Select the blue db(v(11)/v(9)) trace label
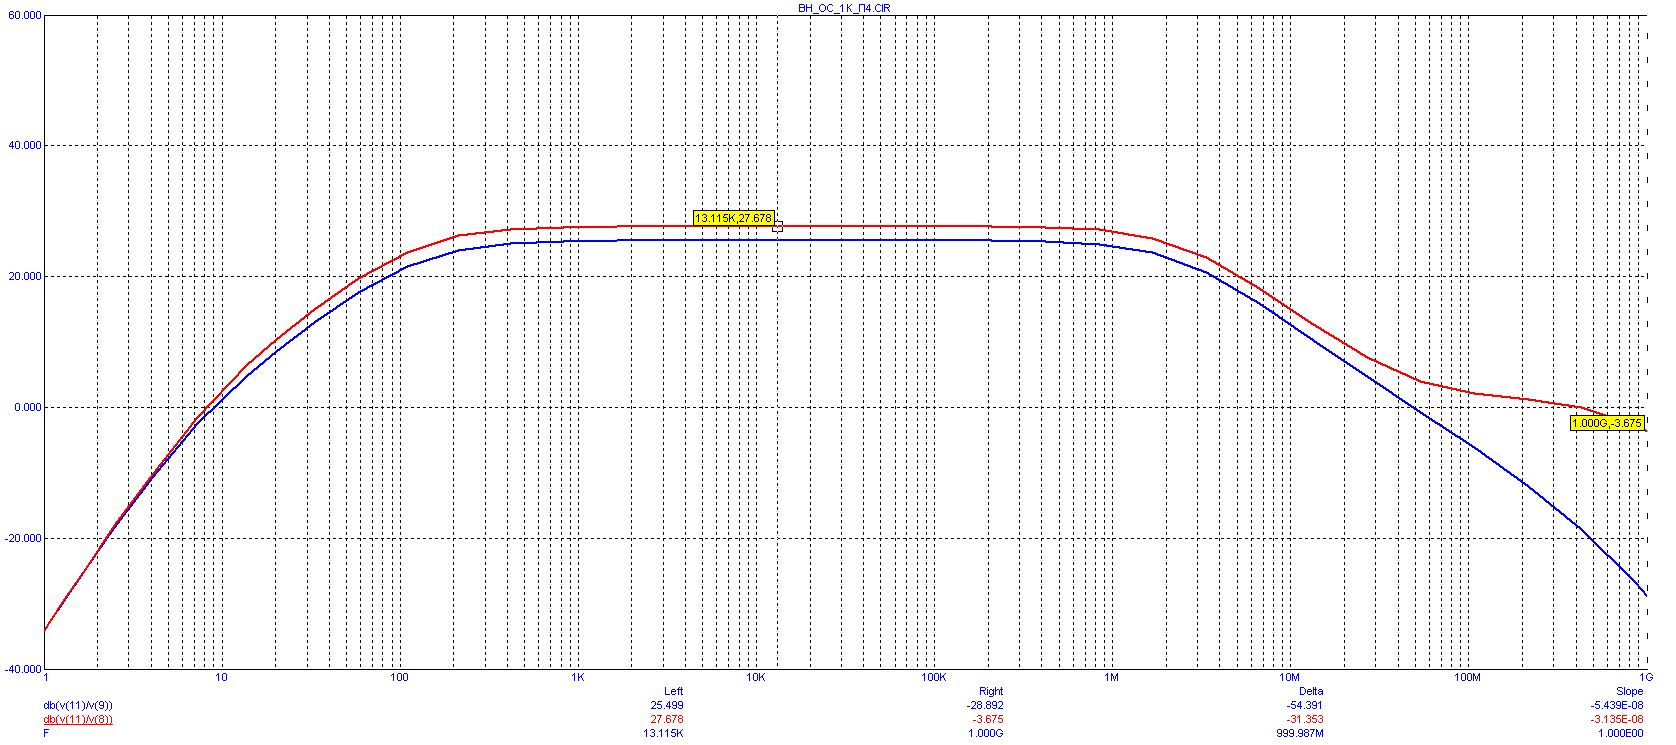1676x745 pixels. coord(78,705)
